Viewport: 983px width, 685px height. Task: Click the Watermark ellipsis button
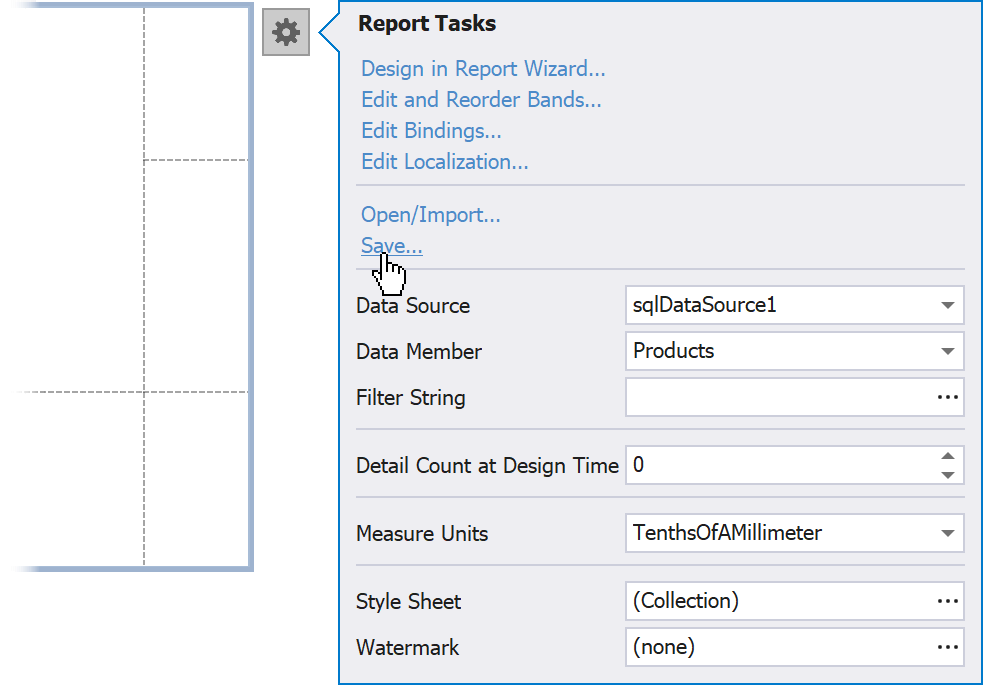click(947, 647)
